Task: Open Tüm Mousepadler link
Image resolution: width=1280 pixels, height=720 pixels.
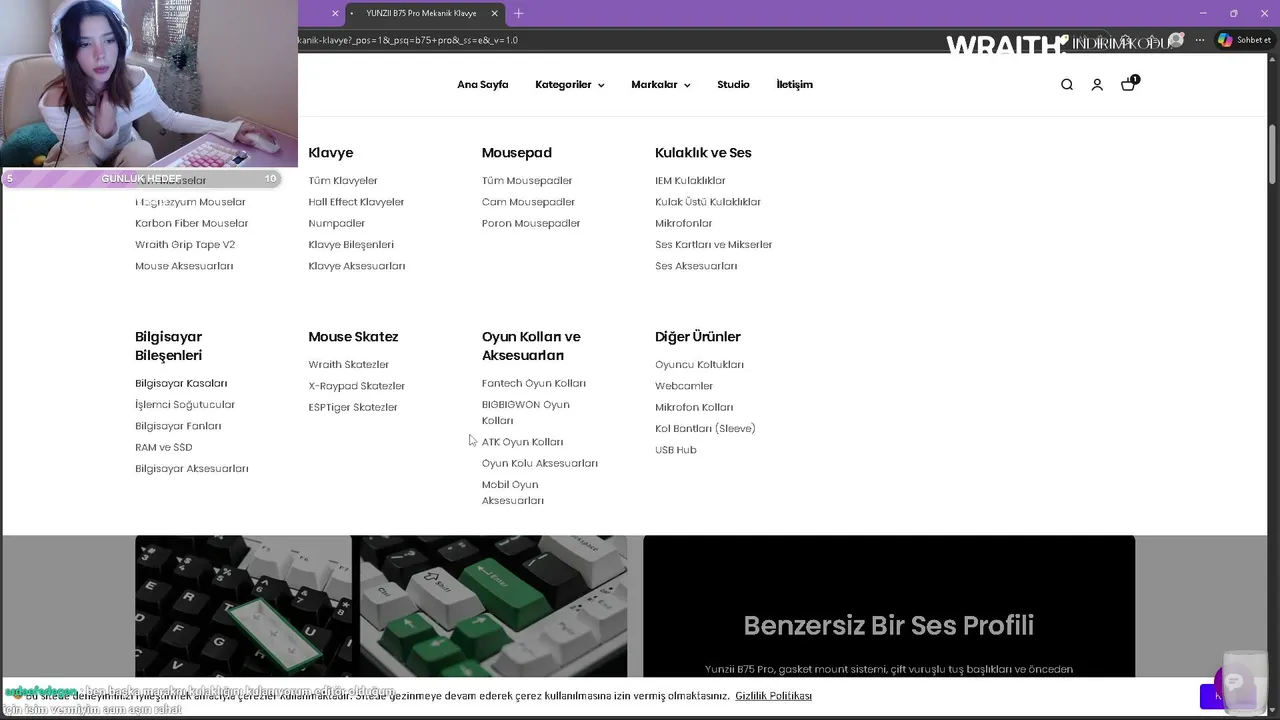Action: [x=527, y=181]
